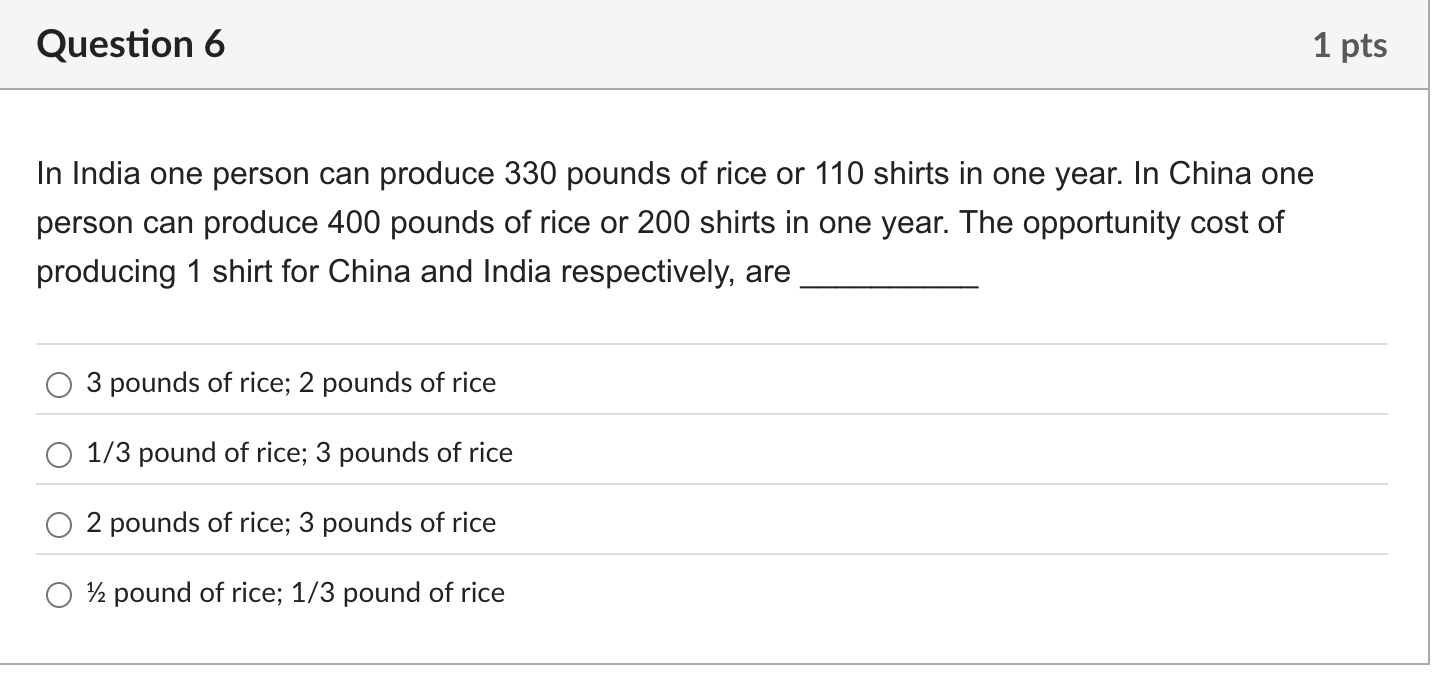The height and width of the screenshot is (674, 1438).
Task: Click the label text of the first answer
Action: click(290, 383)
